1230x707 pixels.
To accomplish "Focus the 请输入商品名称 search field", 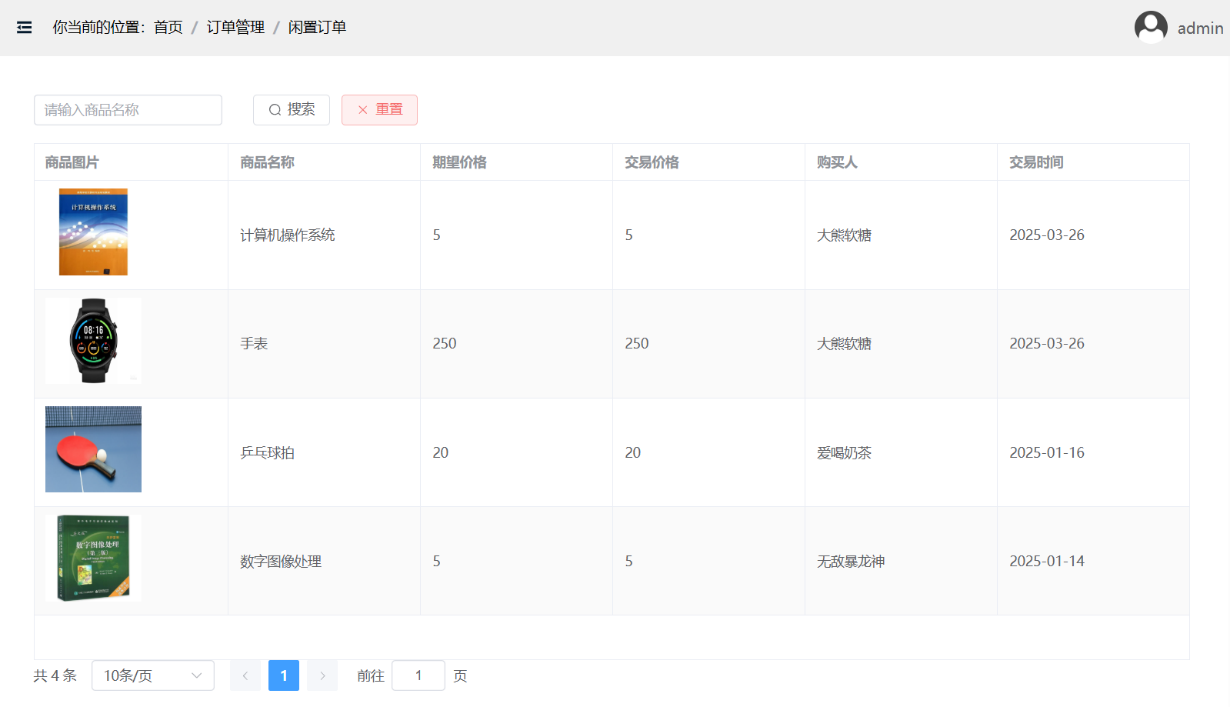I will click(128, 110).
